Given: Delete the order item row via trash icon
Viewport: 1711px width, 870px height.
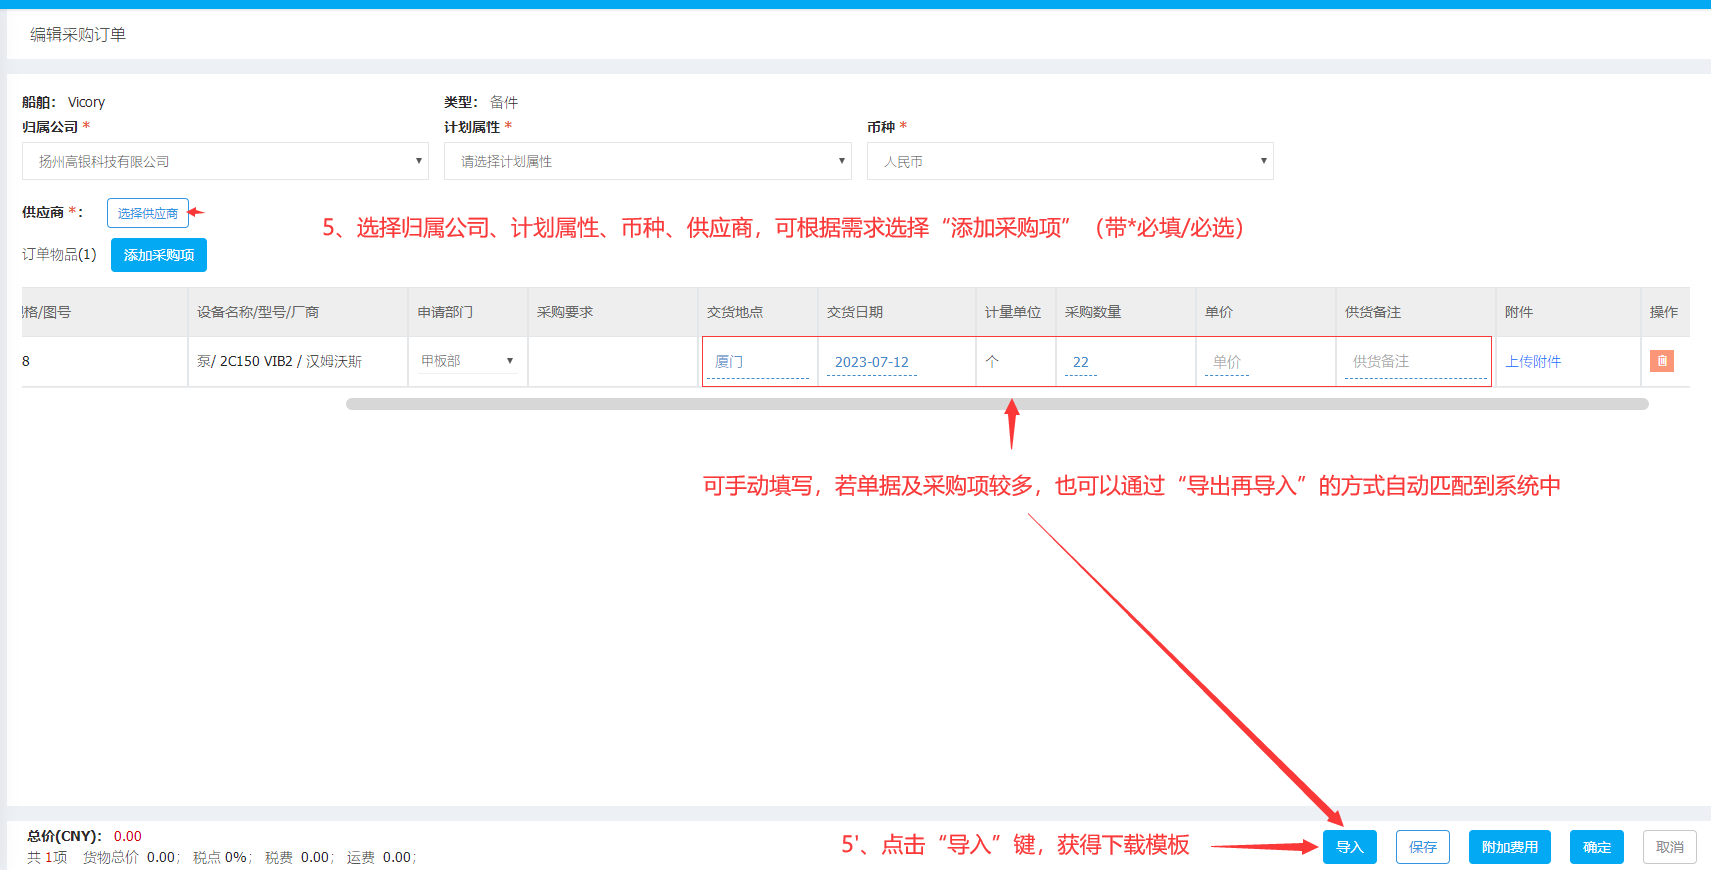Looking at the screenshot, I should click(x=1662, y=361).
